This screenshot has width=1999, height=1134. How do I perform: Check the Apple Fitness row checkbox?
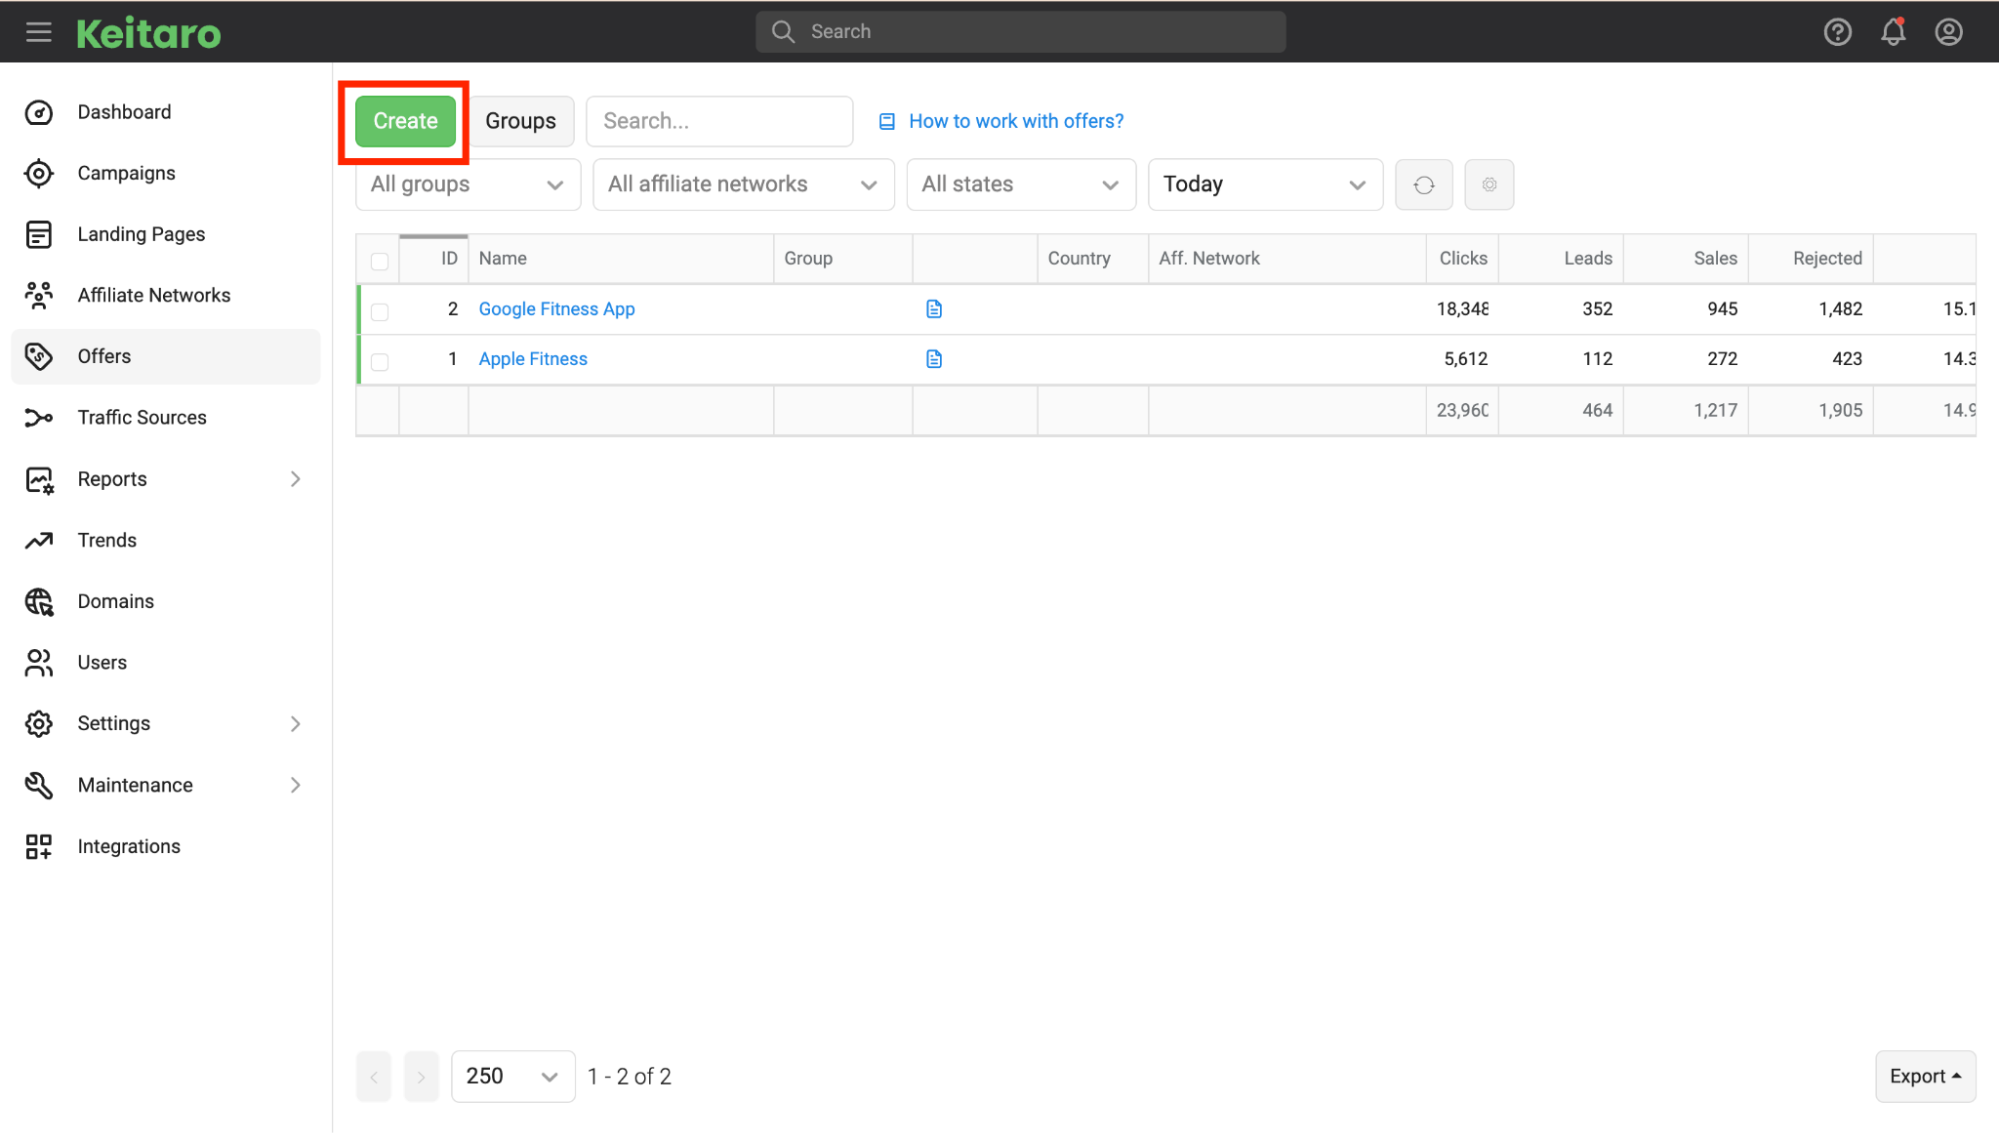(380, 362)
